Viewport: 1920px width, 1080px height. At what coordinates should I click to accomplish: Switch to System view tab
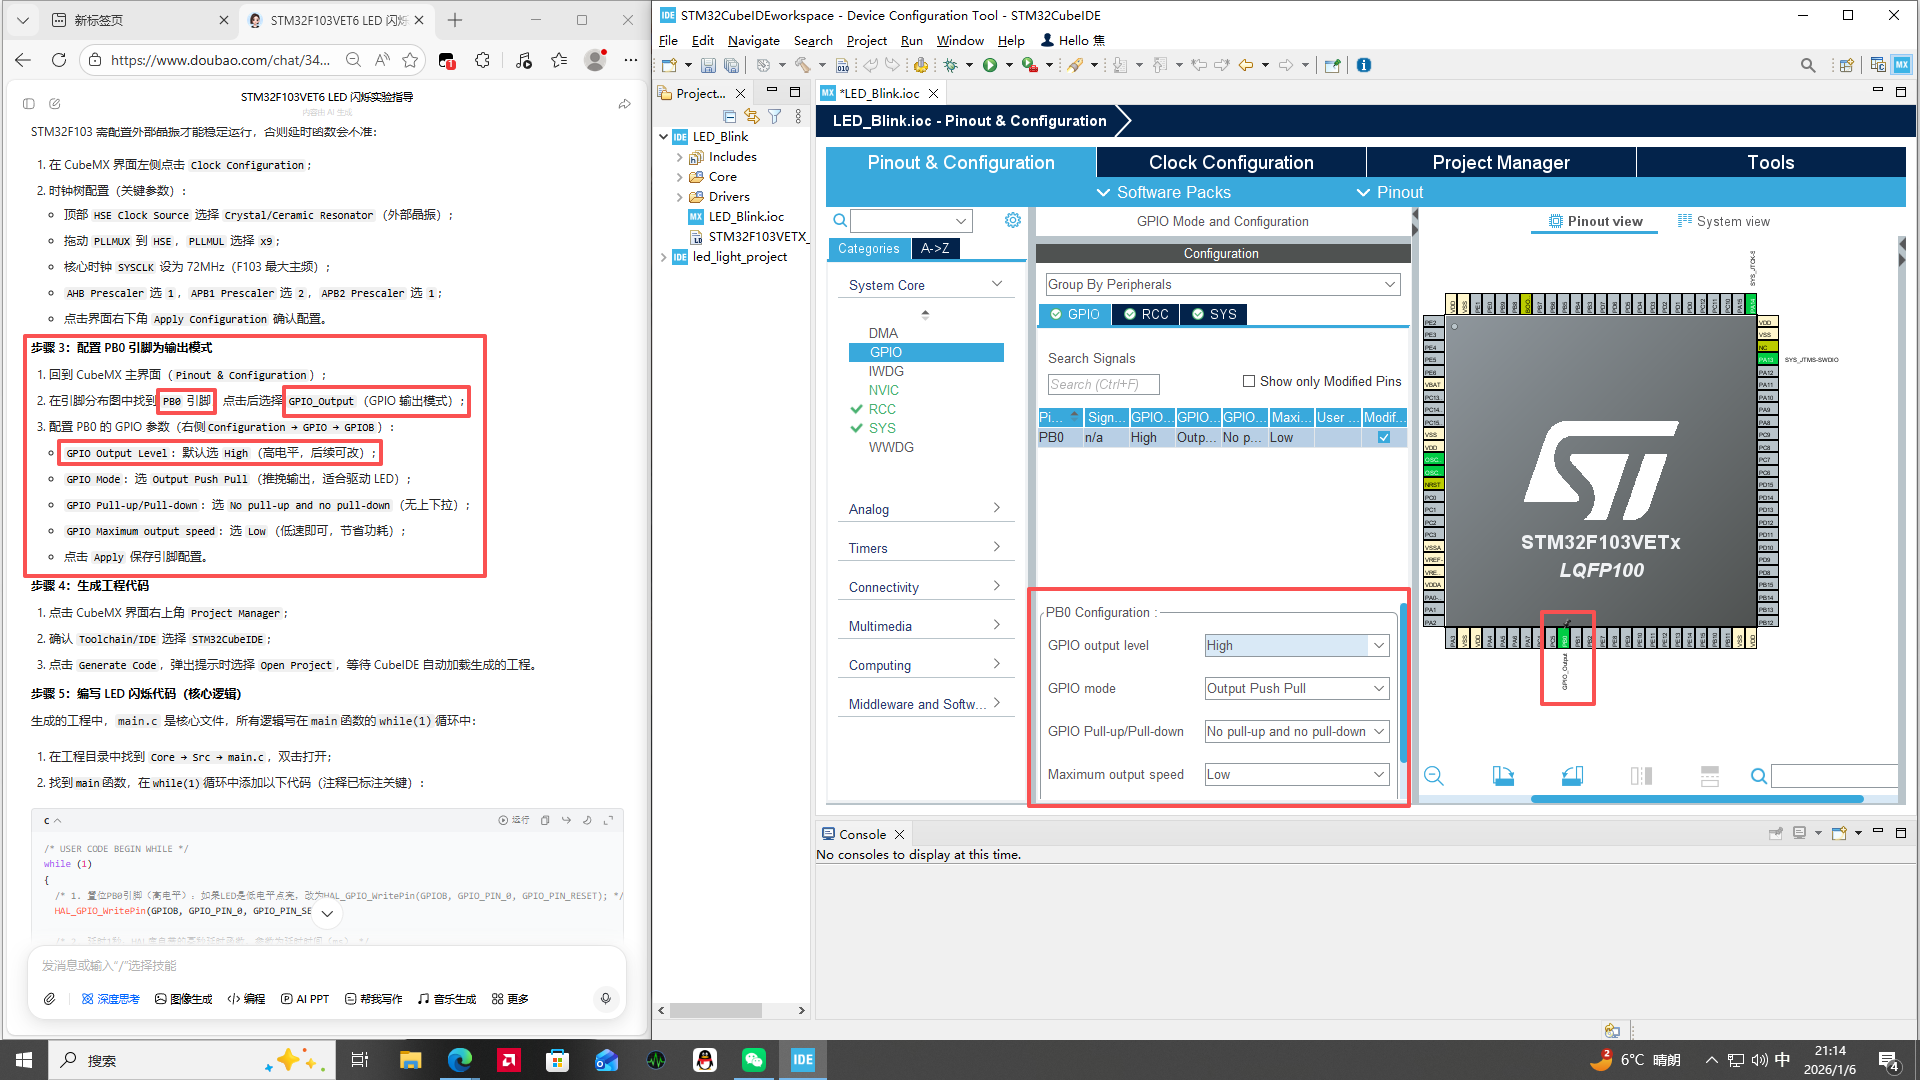coord(1723,221)
